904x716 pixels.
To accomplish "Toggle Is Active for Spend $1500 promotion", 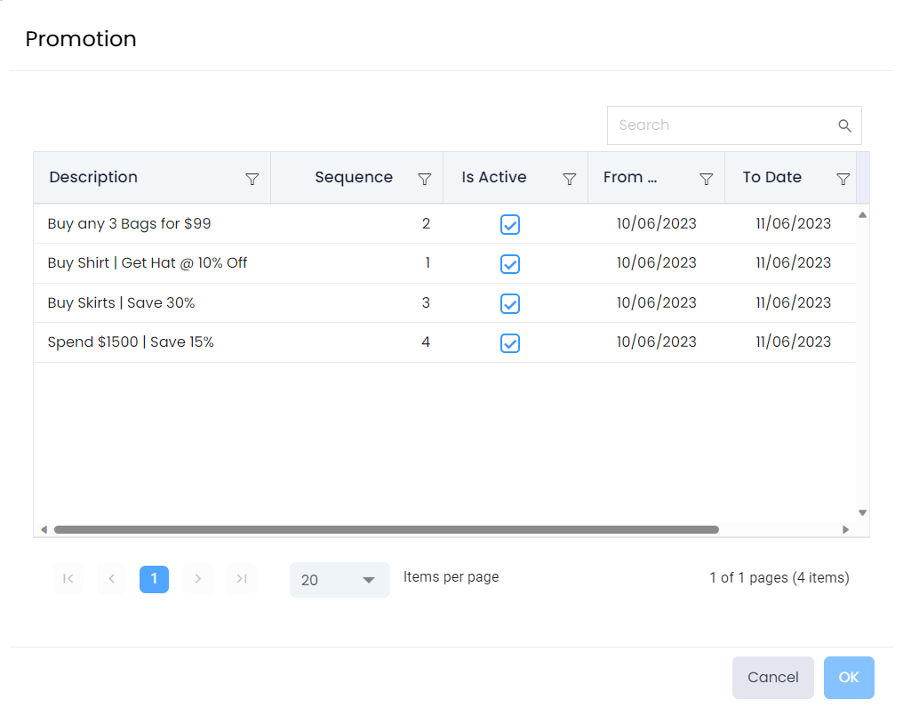I will point(510,343).
